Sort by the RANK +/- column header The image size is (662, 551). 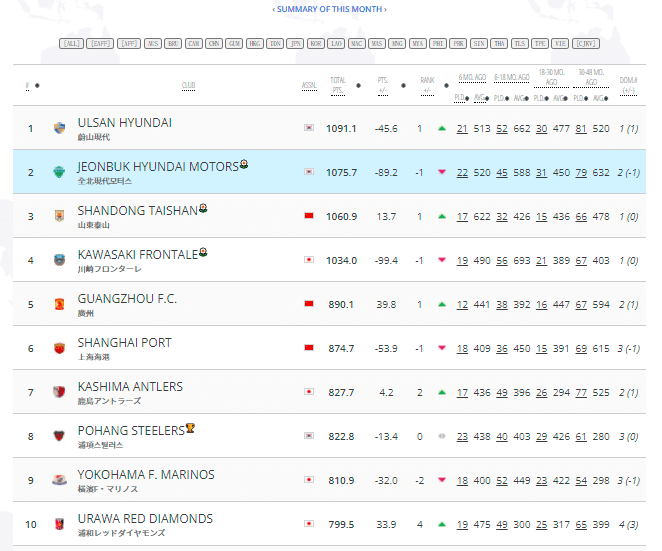click(x=428, y=84)
